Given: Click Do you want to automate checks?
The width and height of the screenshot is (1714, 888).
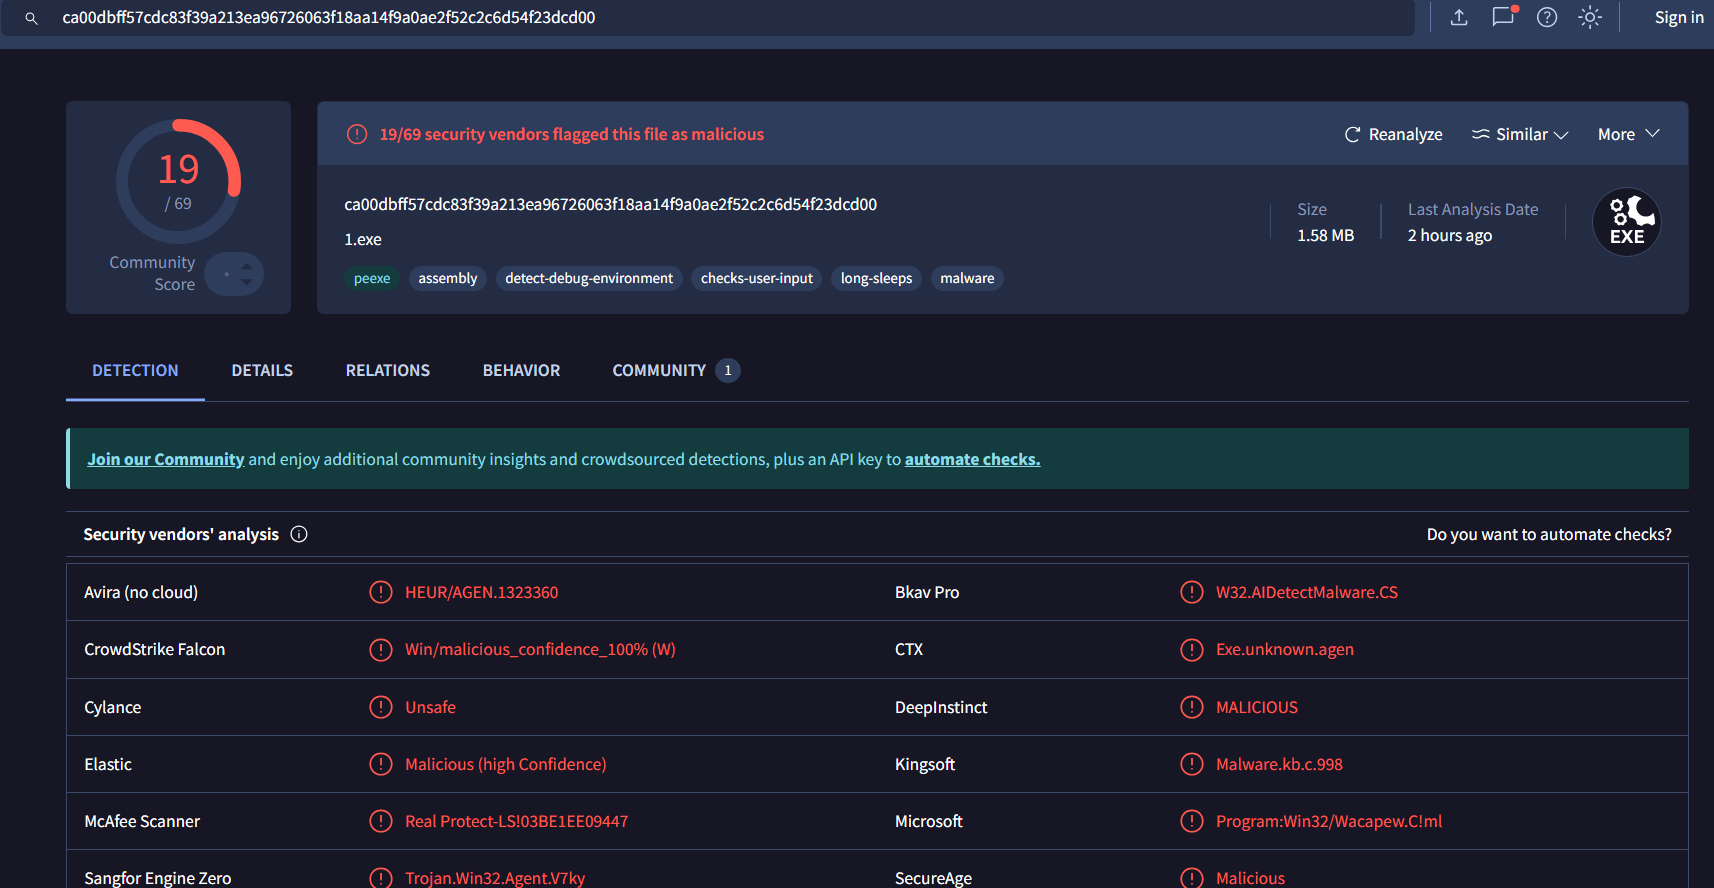Looking at the screenshot, I should [x=1549, y=534].
